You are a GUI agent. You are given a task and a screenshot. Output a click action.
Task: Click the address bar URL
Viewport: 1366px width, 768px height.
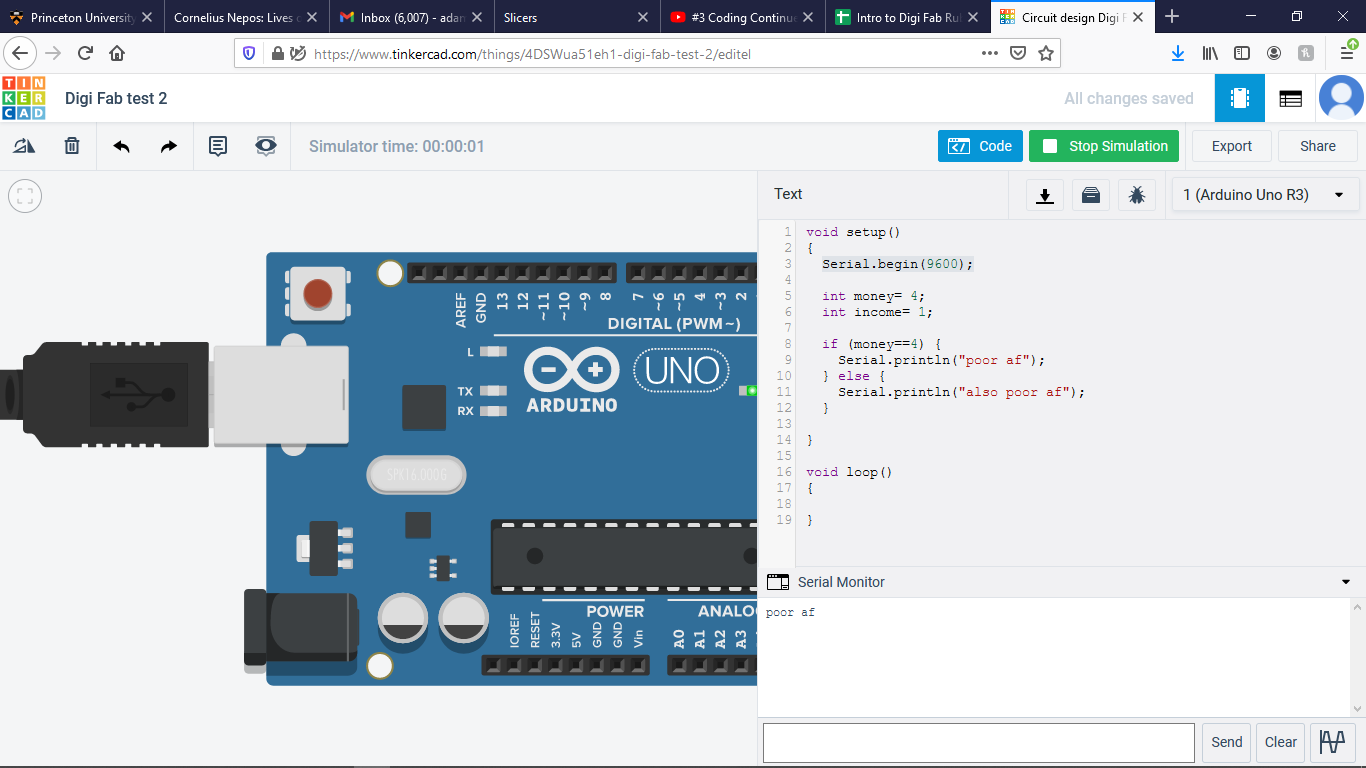click(x=532, y=54)
